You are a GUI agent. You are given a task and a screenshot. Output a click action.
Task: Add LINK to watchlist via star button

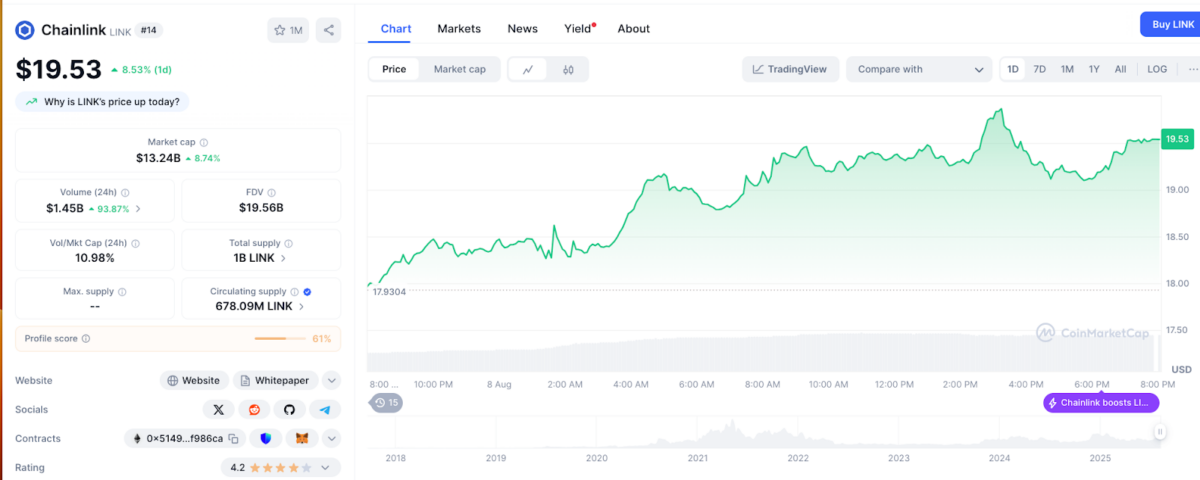coord(288,30)
